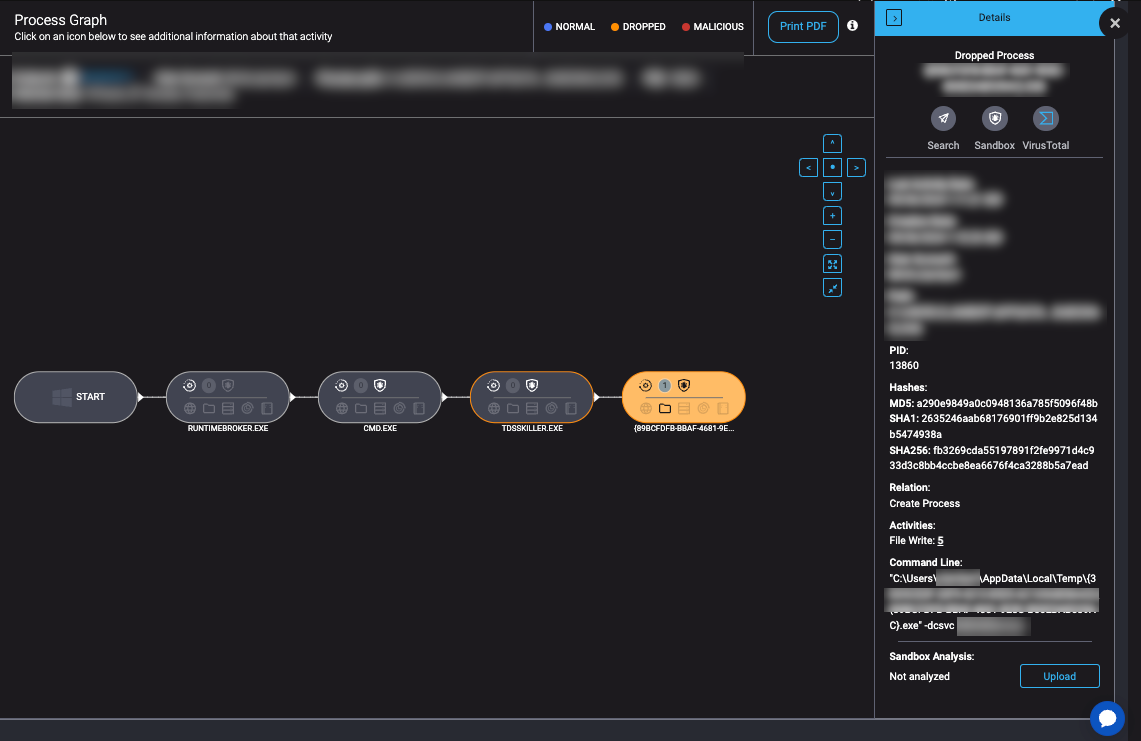Click Print PDF to export the process graph
Image resolution: width=1141 pixels, height=741 pixels.
(x=803, y=27)
